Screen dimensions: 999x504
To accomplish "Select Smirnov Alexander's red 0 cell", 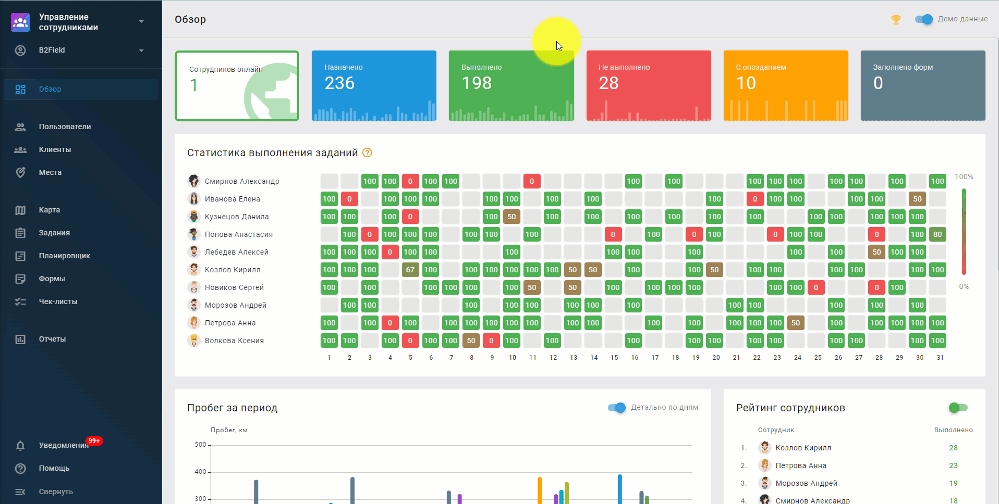I will click(x=409, y=181).
